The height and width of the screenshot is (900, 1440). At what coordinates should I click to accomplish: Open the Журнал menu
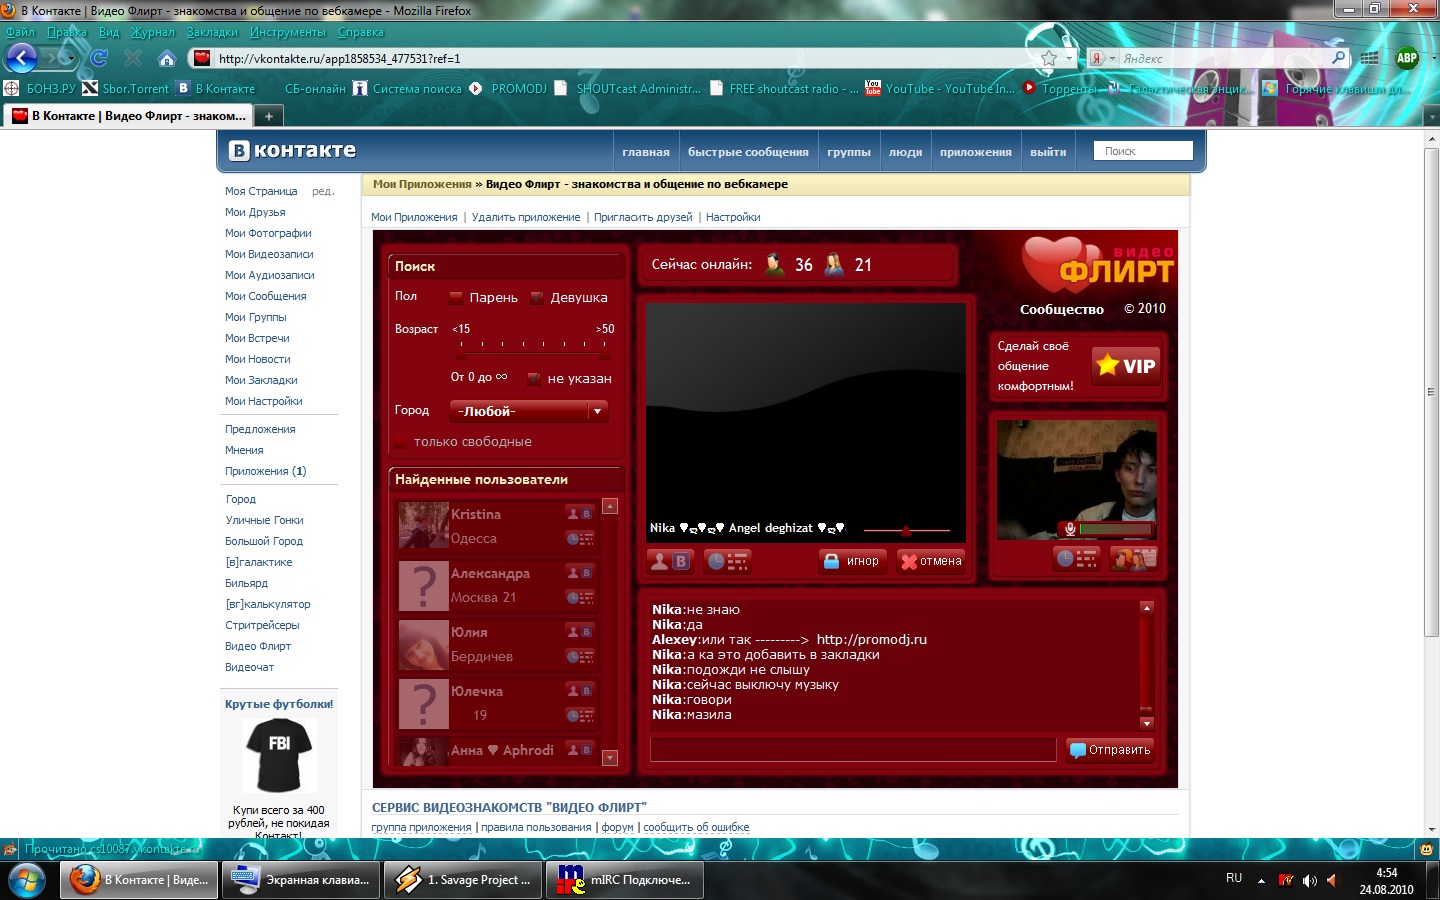coord(153,32)
